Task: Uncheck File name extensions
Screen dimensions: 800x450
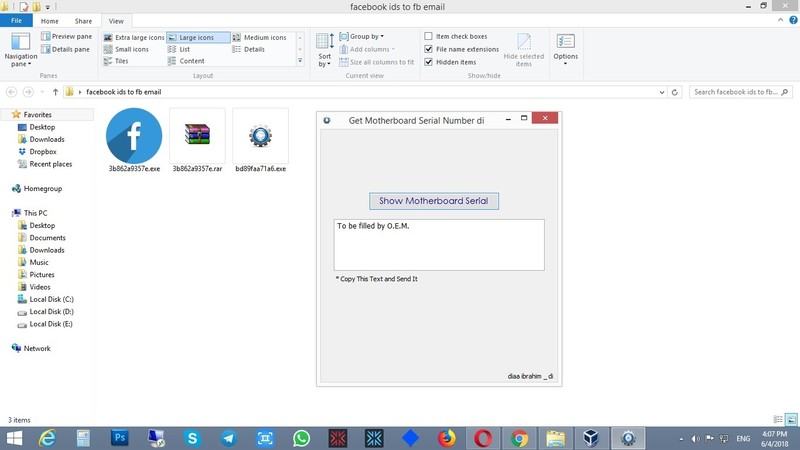Action: point(429,49)
